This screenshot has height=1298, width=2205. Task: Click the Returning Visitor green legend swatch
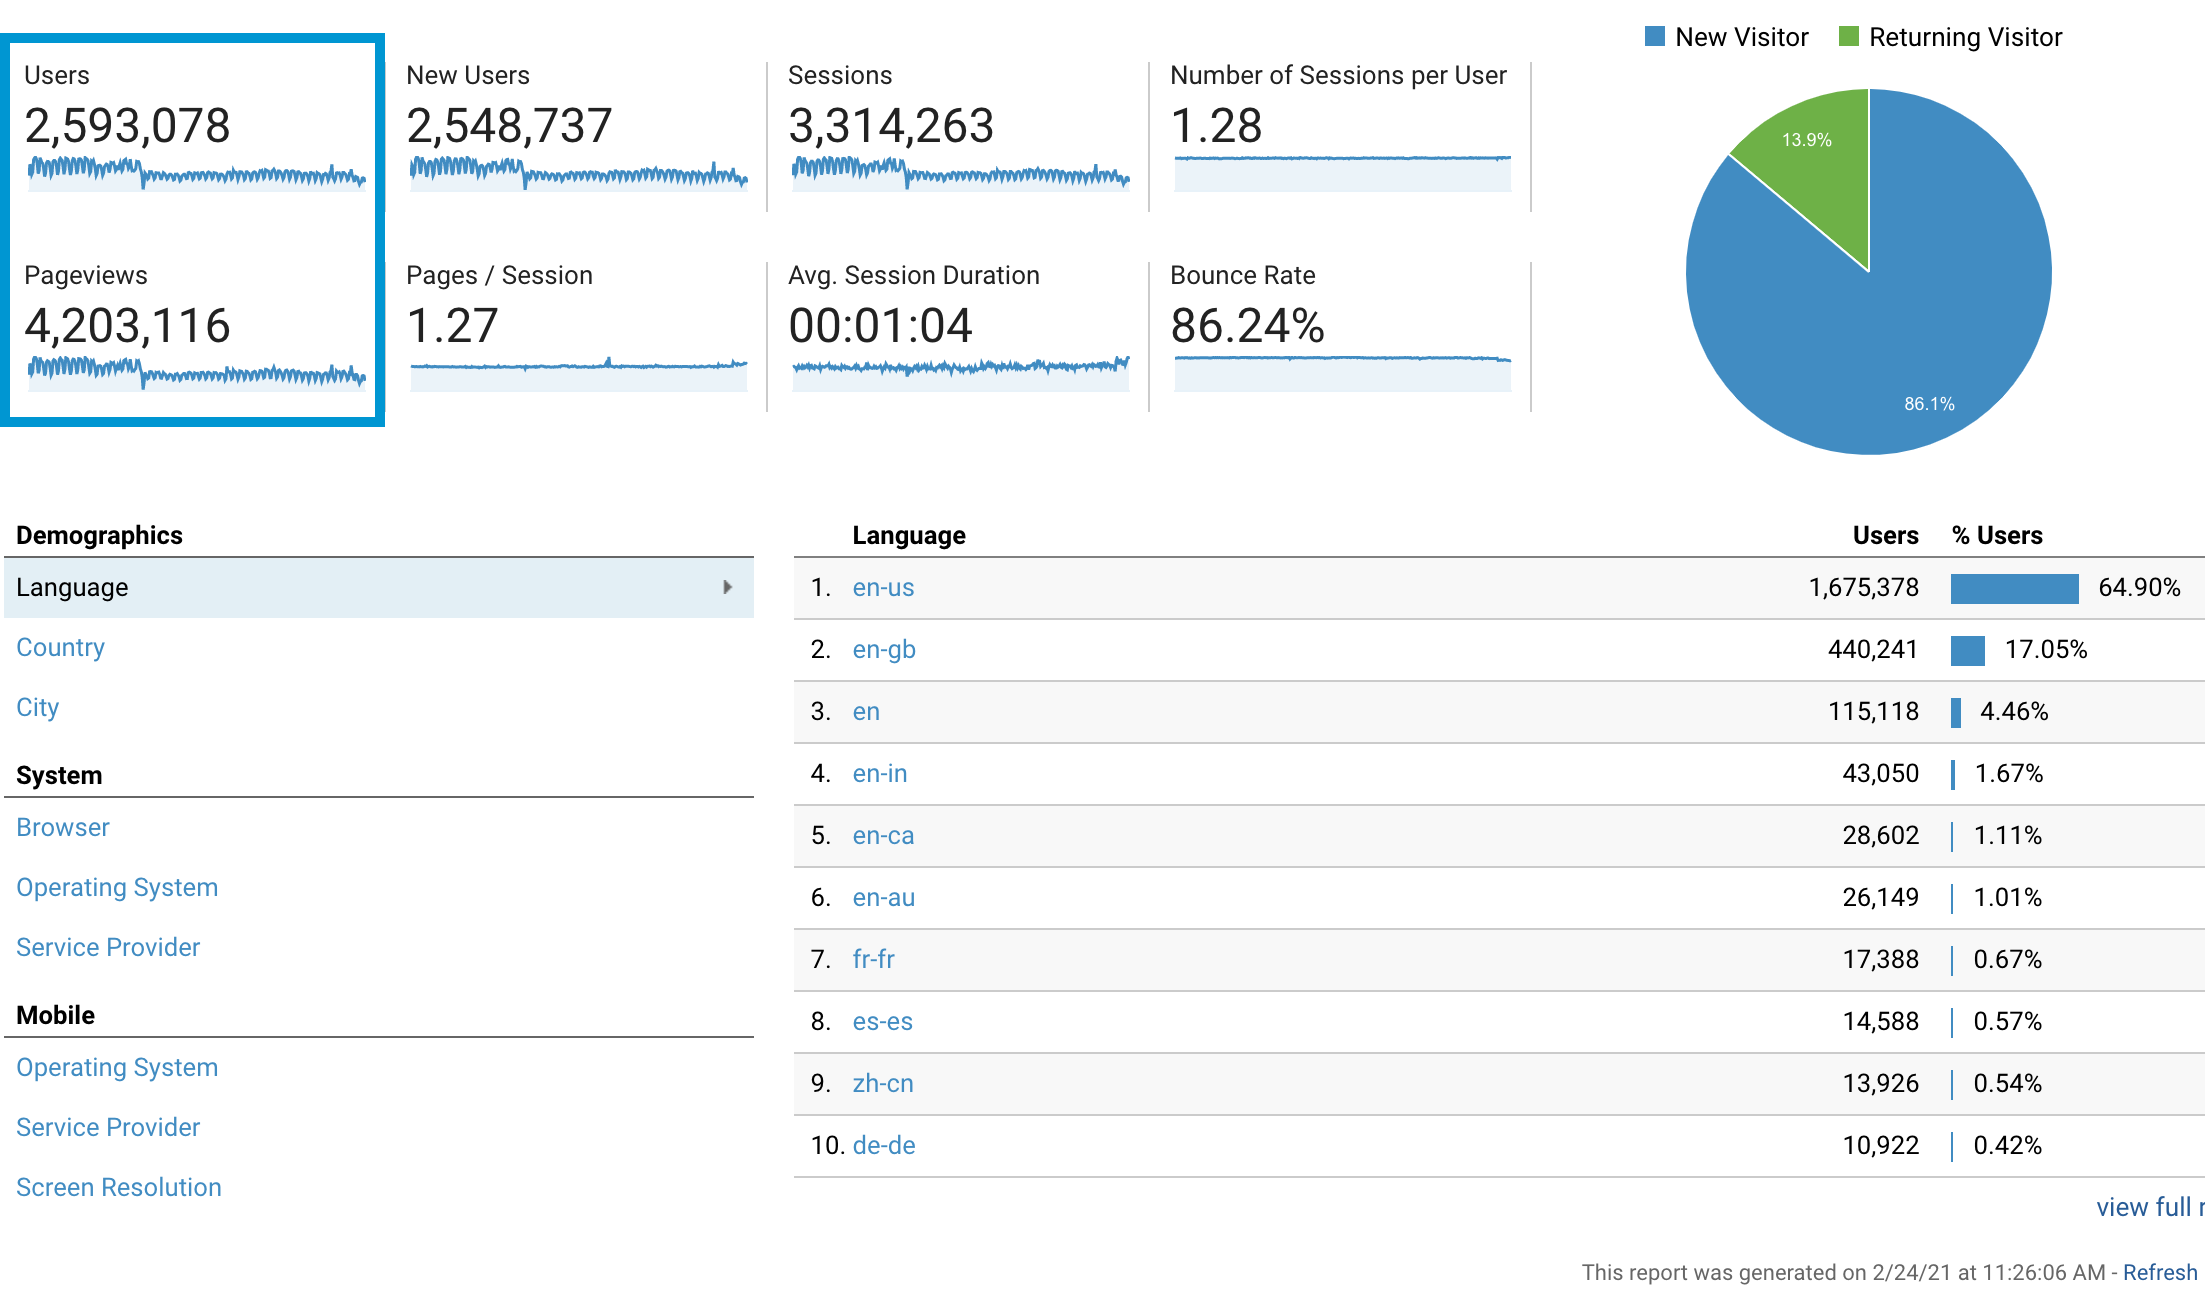pos(1848,37)
